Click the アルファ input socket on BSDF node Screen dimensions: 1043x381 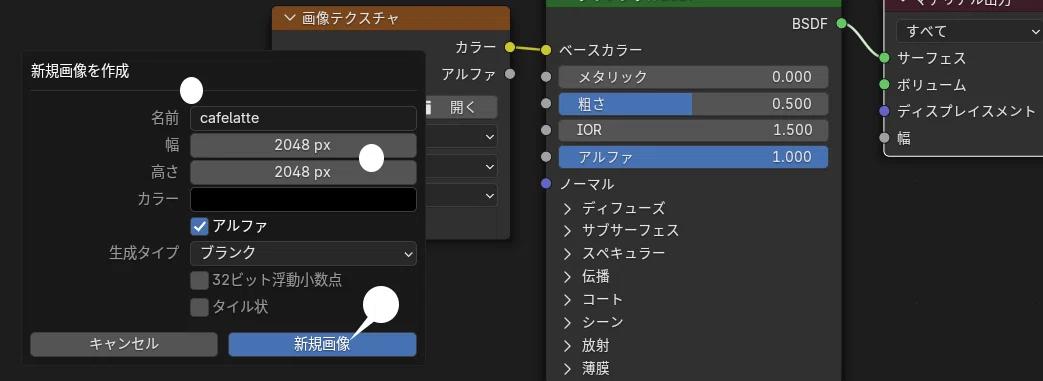[x=546, y=157]
